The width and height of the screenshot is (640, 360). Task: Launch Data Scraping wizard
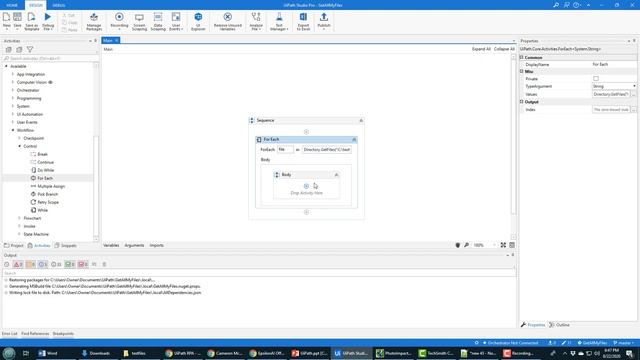click(x=158, y=21)
